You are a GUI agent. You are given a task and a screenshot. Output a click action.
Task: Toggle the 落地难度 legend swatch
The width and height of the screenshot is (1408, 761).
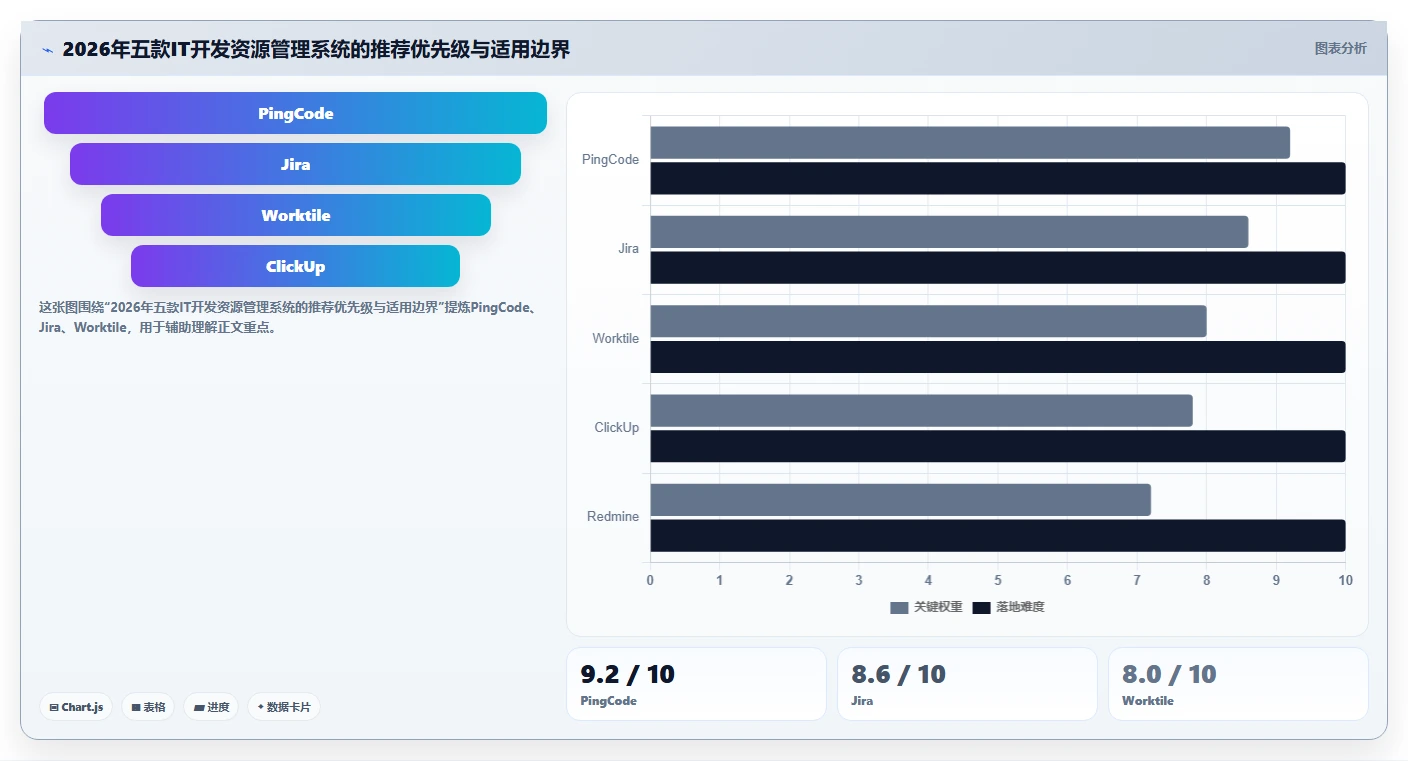981,608
